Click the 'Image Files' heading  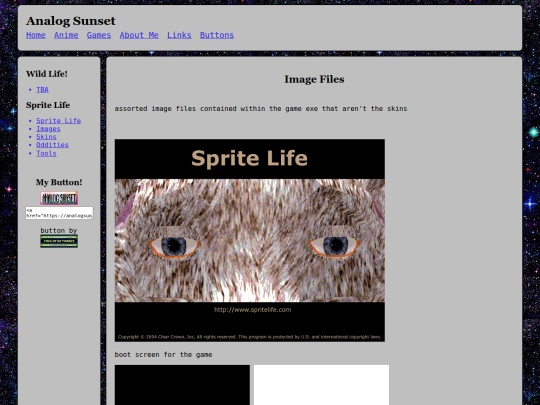(x=314, y=79)
